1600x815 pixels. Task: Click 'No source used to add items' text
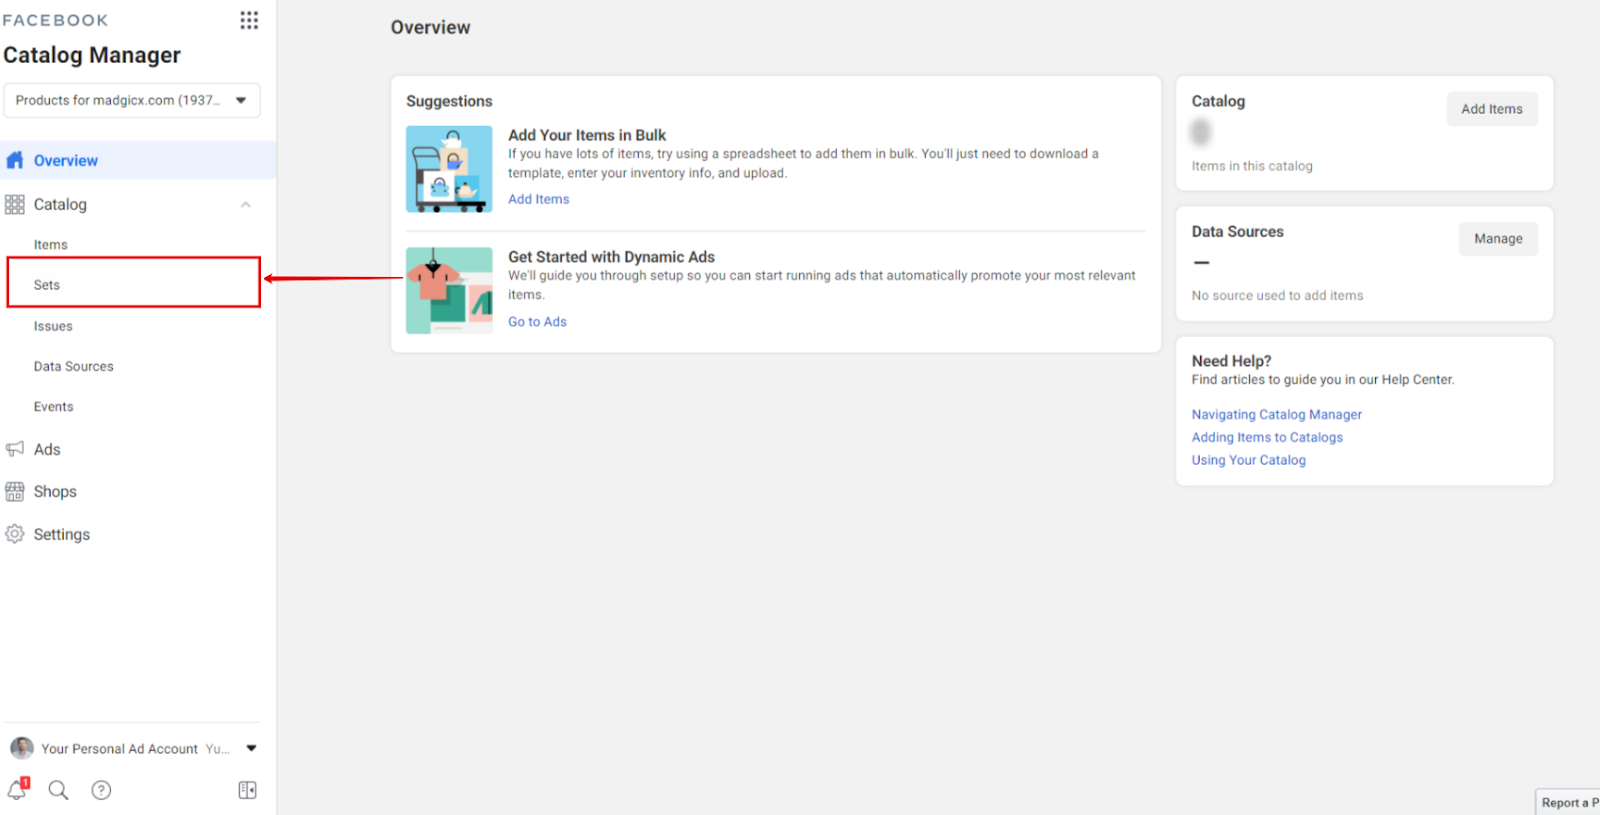coord(1277,296)
